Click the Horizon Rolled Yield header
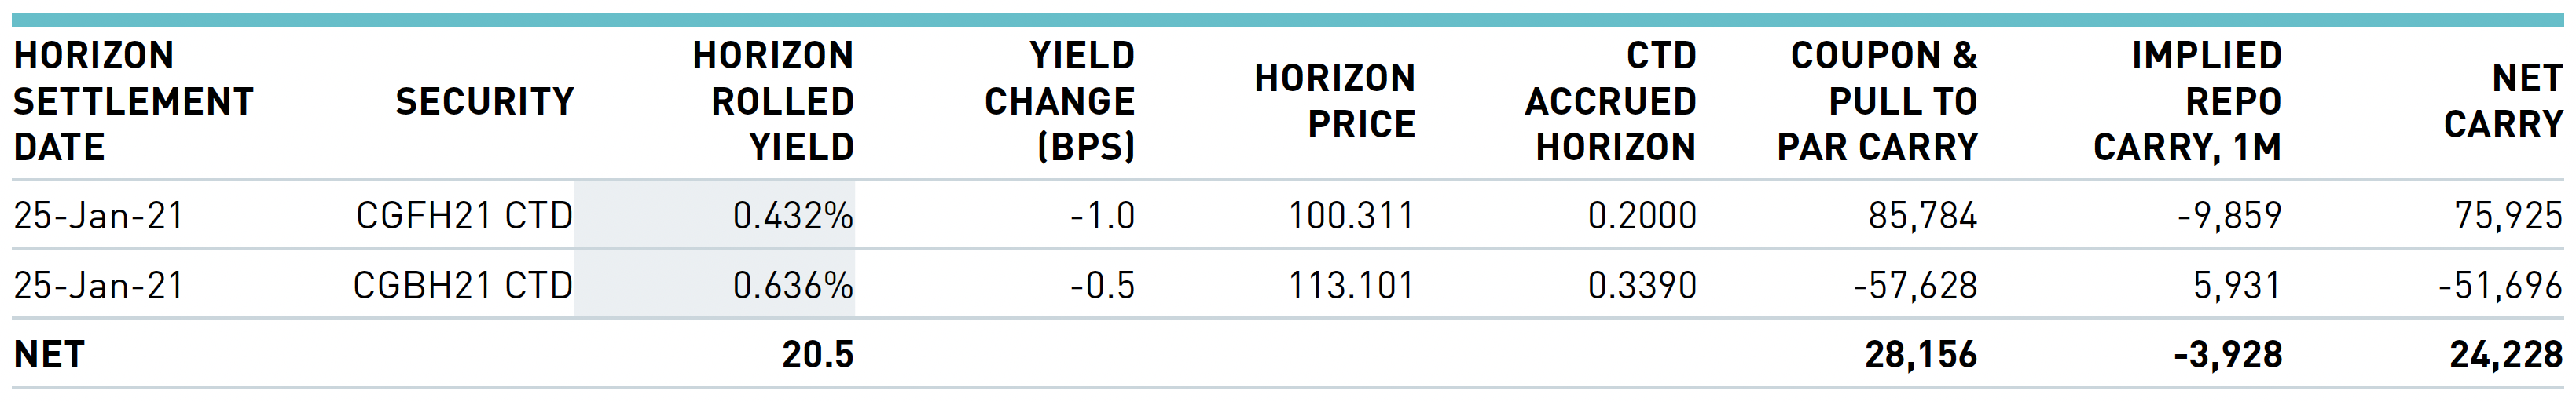The height and width of the screenshot is (402, 2576). (773, 101)
